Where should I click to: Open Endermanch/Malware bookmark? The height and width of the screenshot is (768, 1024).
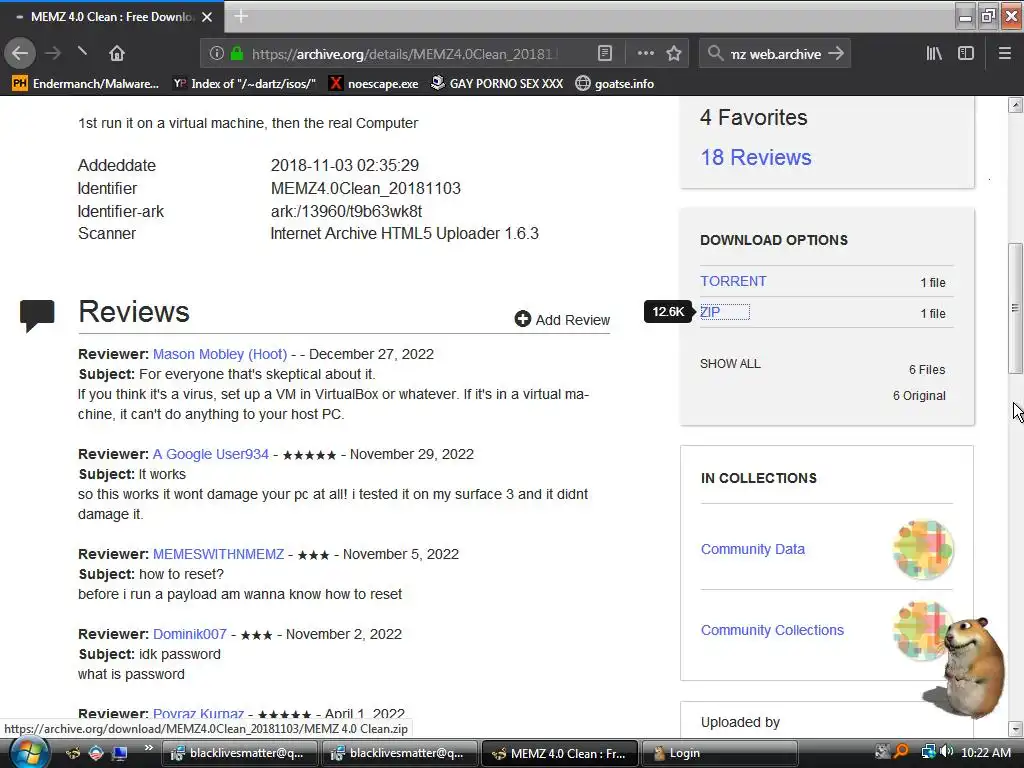pos(86,84)
